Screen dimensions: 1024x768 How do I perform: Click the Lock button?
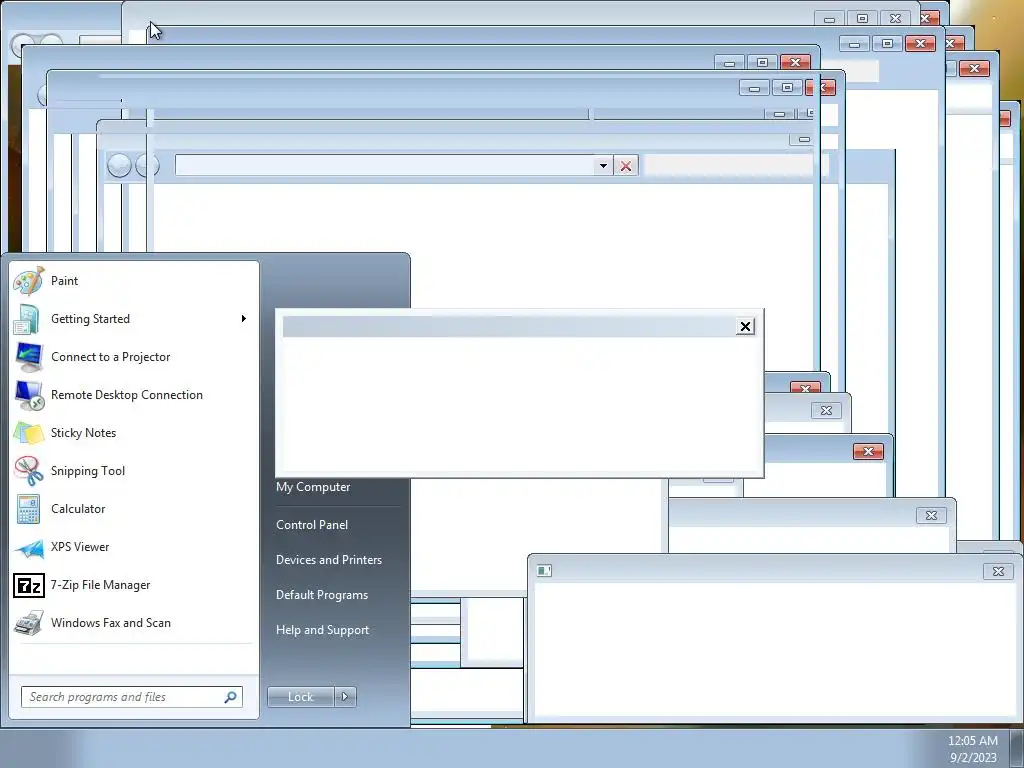pyautogui.click(x=300, y=697)
